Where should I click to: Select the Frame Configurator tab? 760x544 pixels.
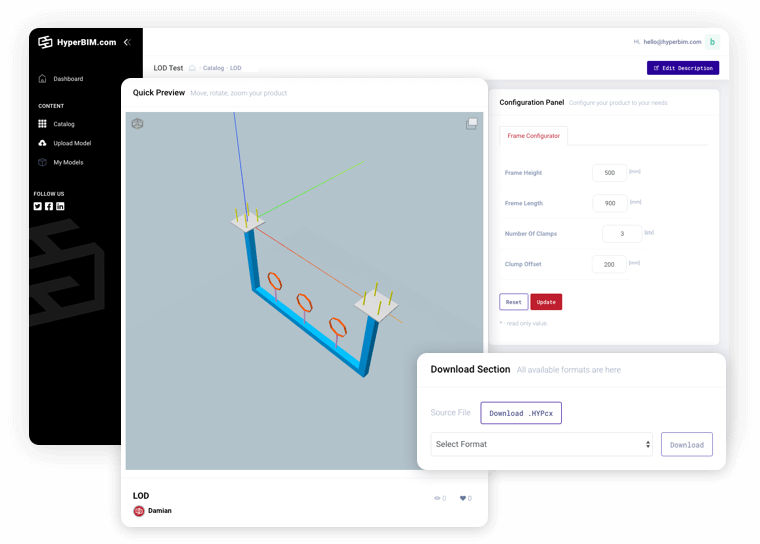(533, 136)
